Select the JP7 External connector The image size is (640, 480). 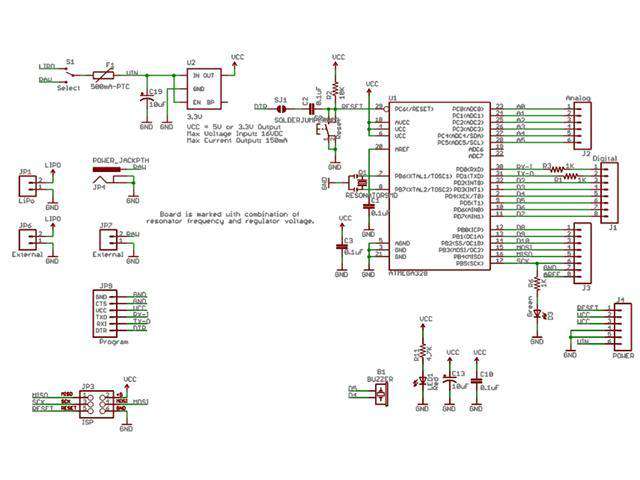point(106,241)
